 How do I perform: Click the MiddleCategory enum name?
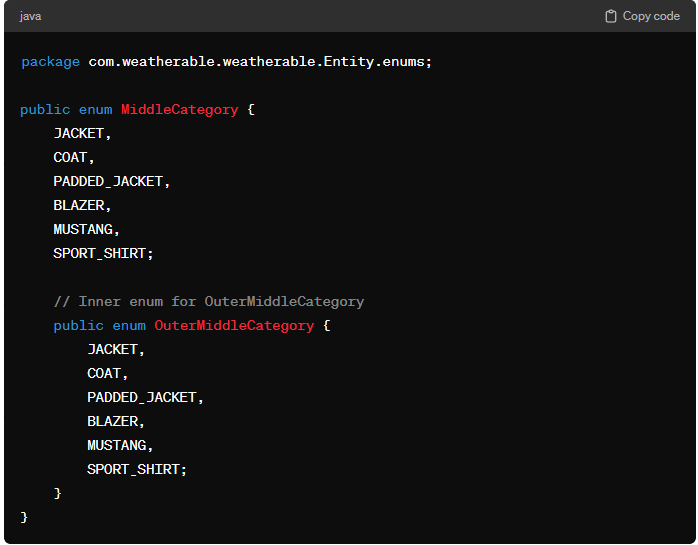[180, 110]
